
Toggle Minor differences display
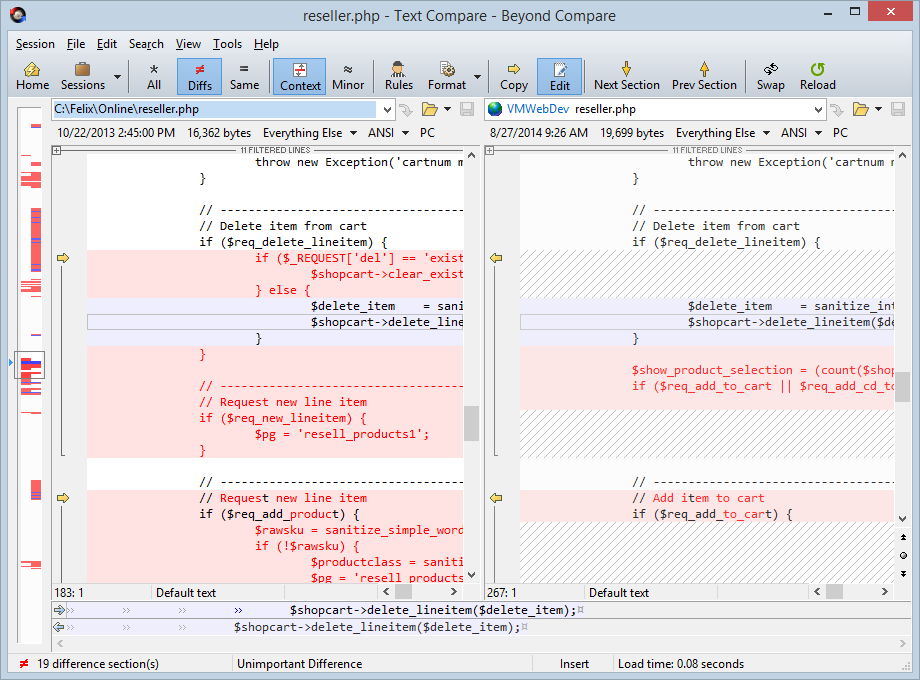348,76
